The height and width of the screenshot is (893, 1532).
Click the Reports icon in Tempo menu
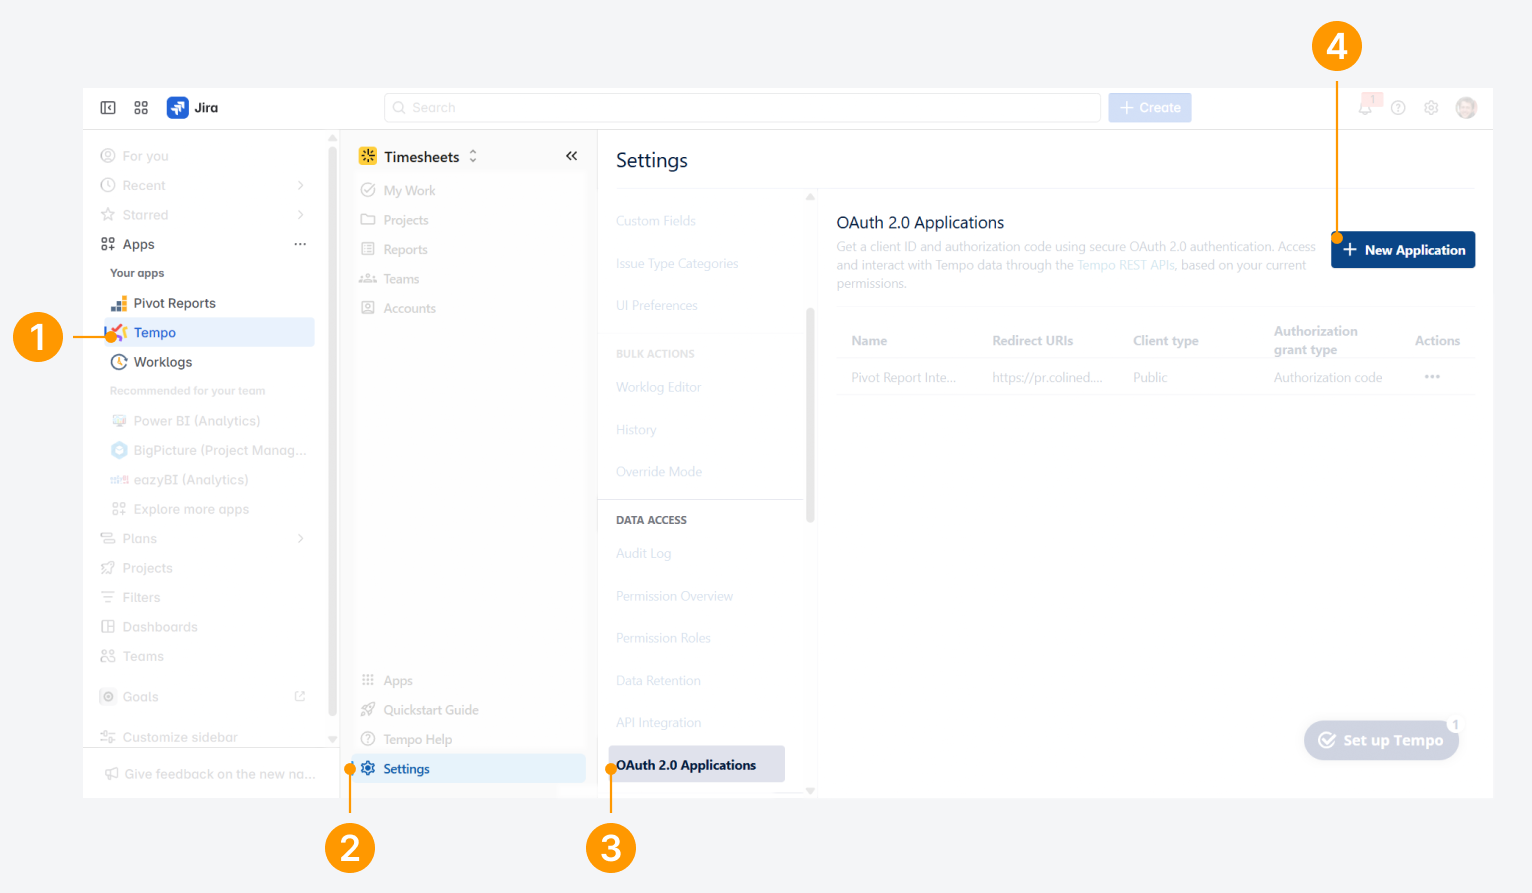(368, 249)
